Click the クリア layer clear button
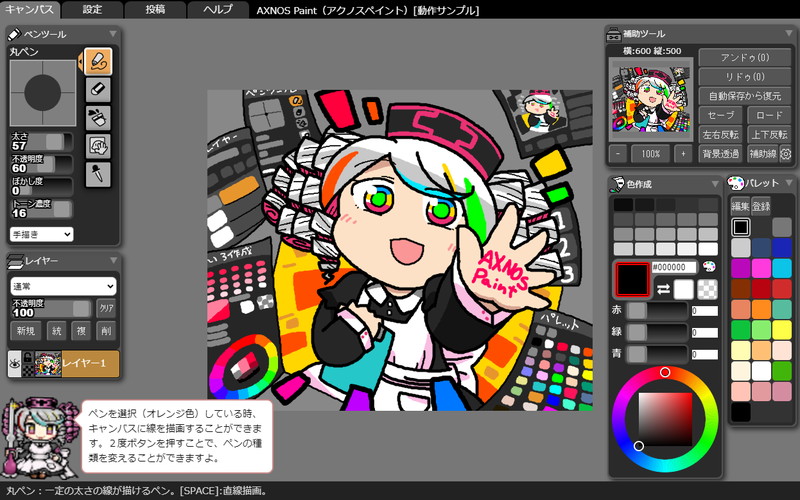This screenshot has width=800, height=500. click(x=106, y=309)
